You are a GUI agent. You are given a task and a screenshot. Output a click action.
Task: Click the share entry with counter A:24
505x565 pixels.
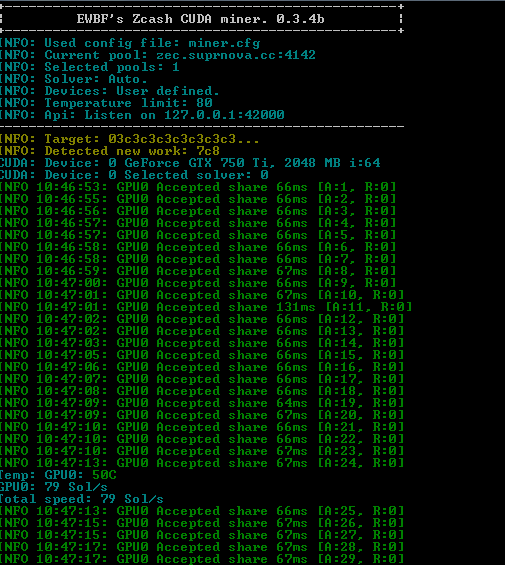coord(202,463)
